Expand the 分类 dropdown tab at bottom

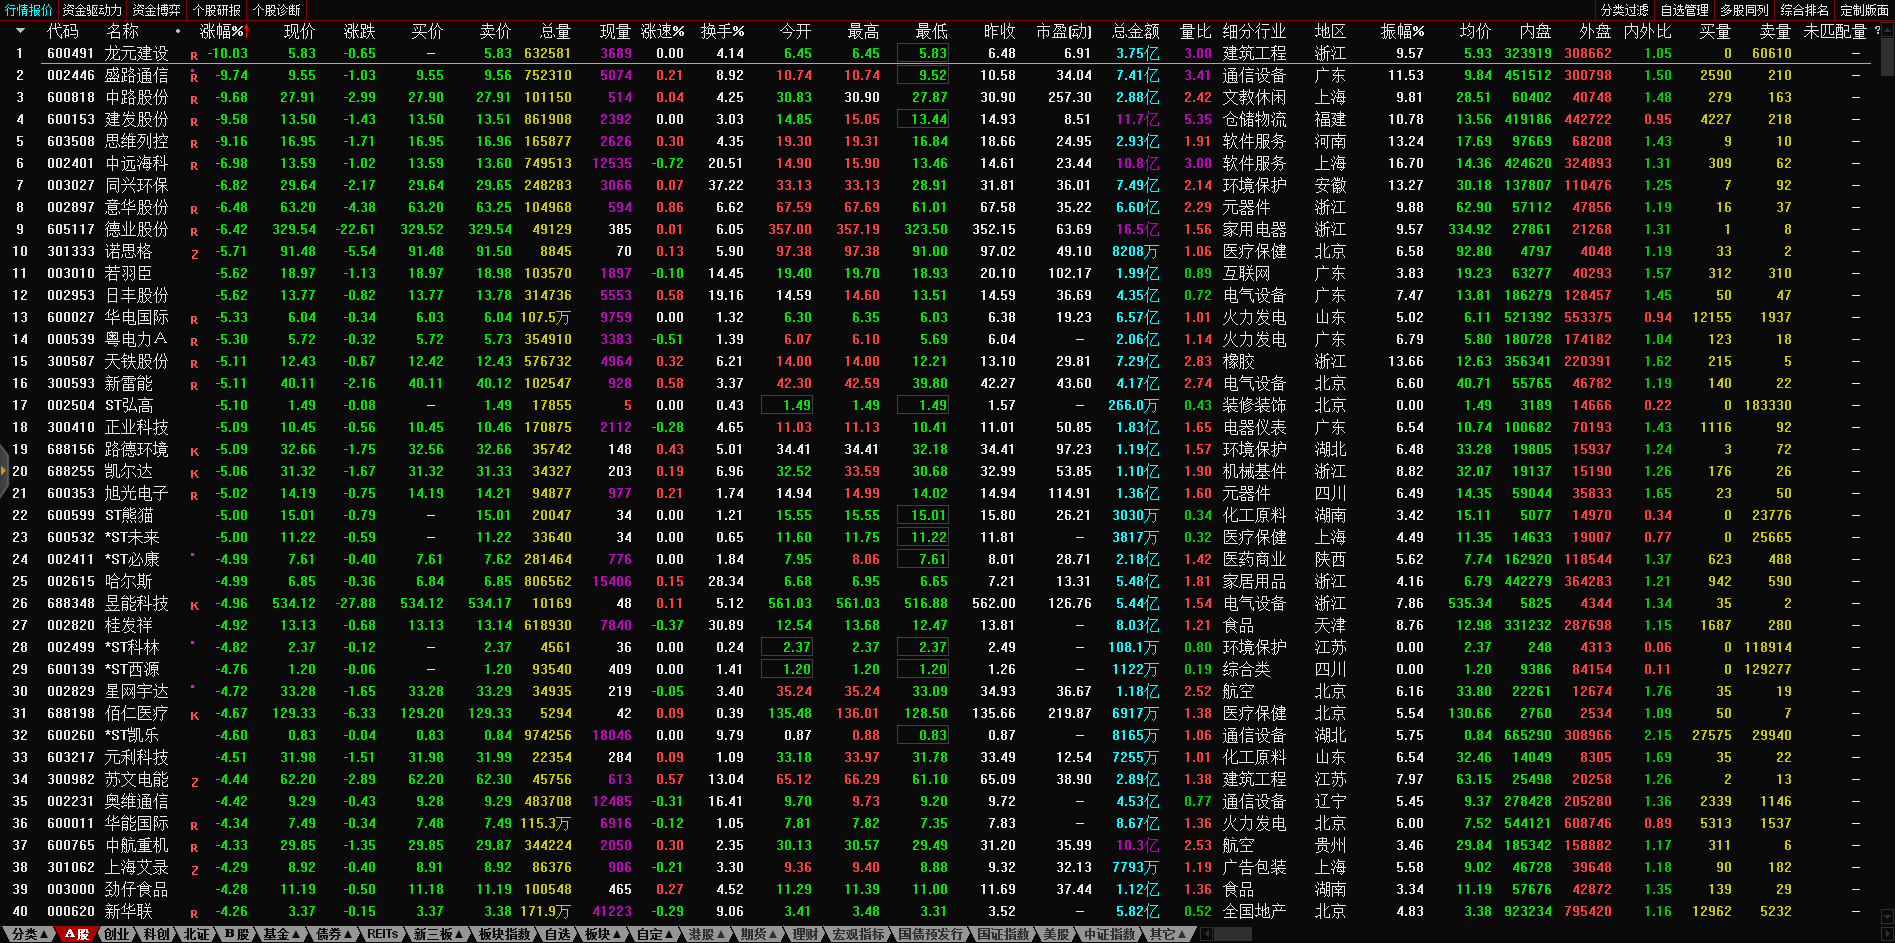coord(30,934)
